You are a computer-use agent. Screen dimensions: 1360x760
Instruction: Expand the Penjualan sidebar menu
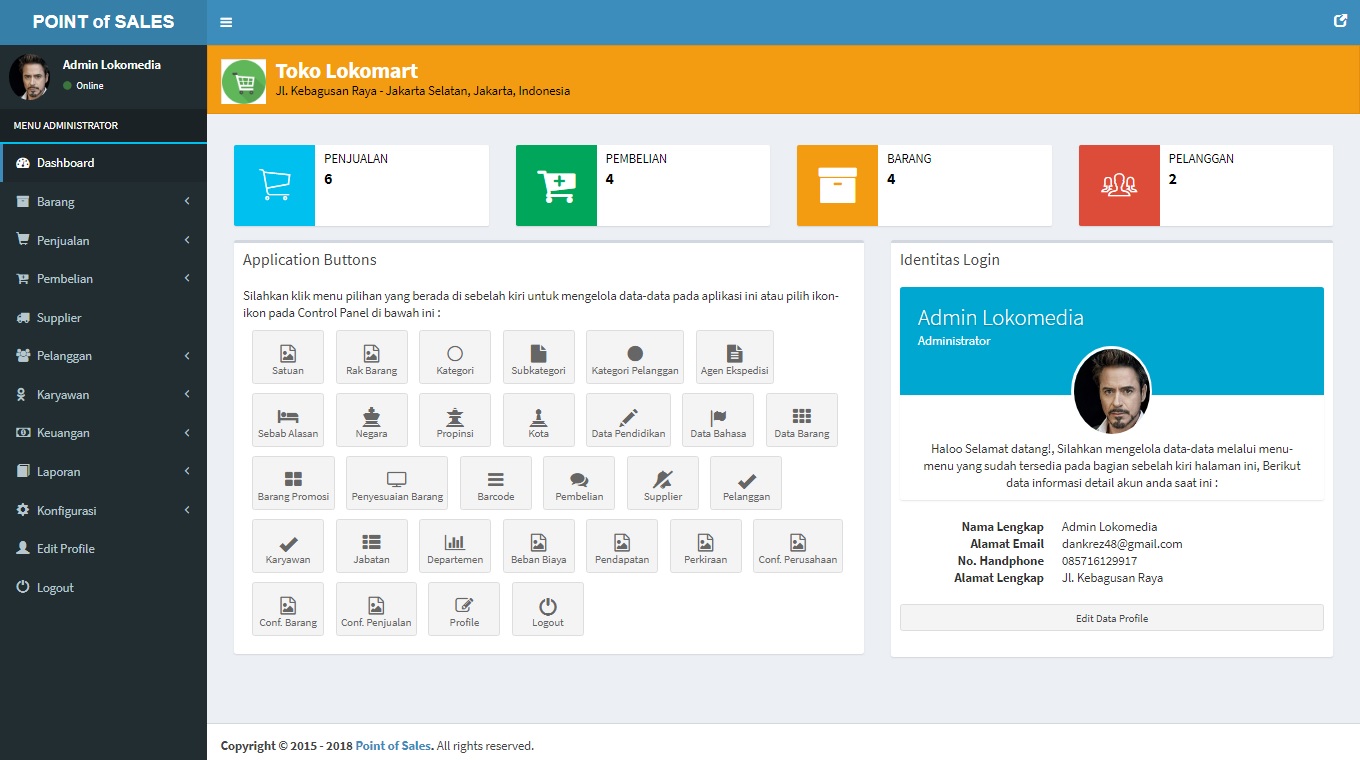pyautogui.click(x=103, y=241)
